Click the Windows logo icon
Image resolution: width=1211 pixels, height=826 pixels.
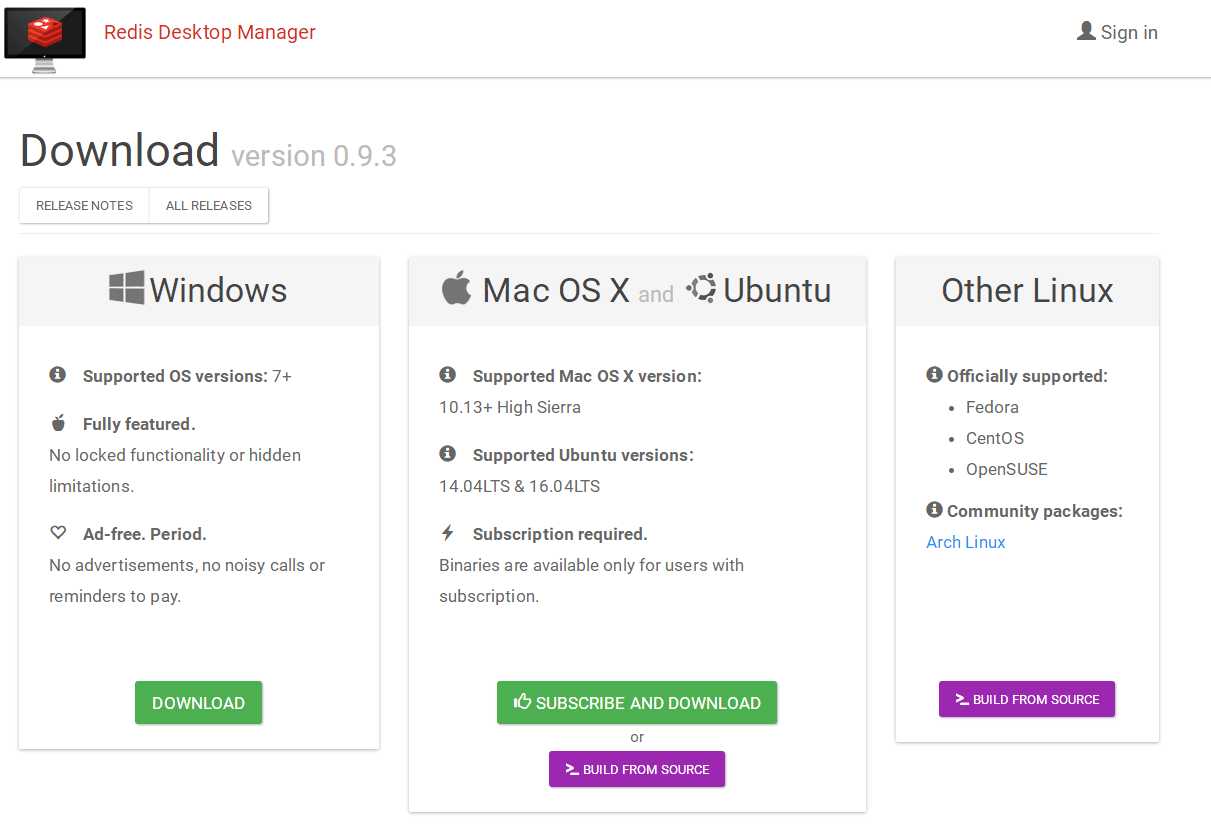tap(127, 288)
